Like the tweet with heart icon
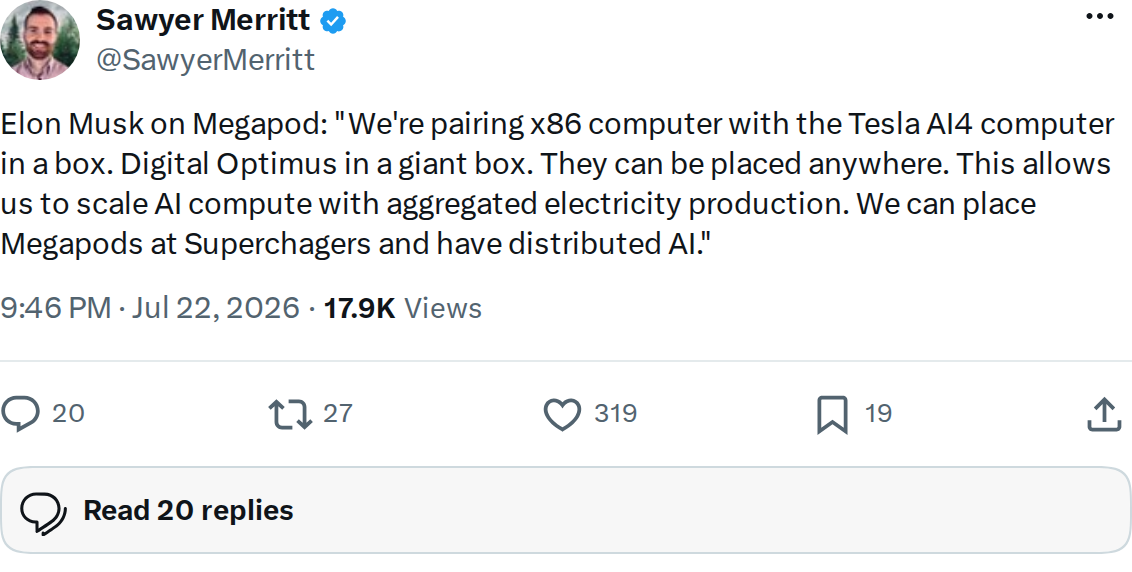 (x=562, y=415)
